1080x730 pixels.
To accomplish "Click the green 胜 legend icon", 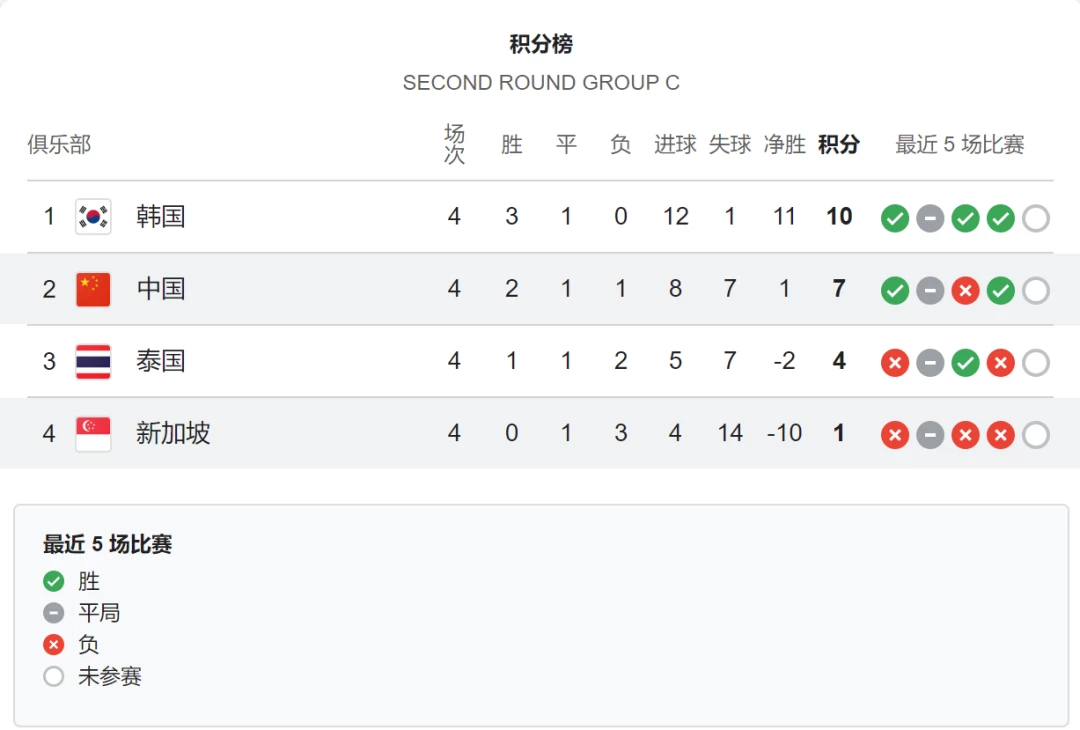I will coord(54,581).
